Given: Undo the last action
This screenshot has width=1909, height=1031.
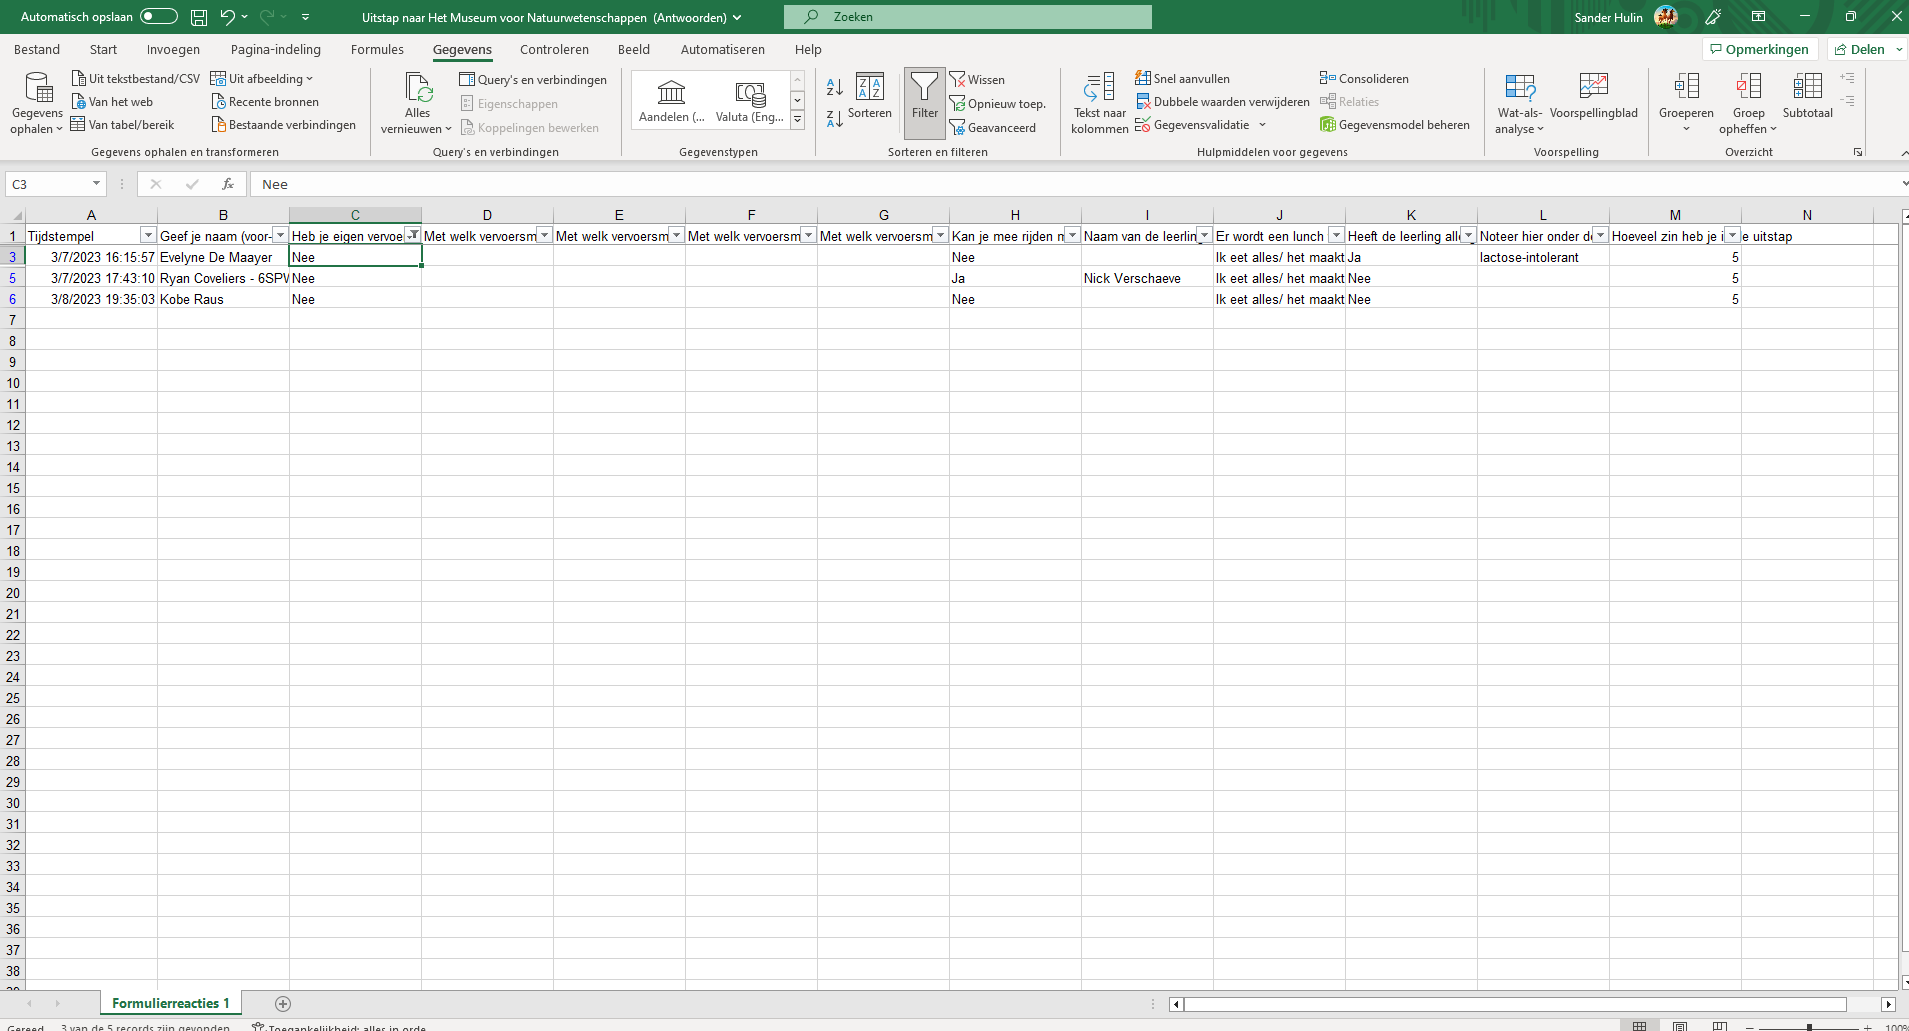Looking at the screenshot, I should [227, 17].
